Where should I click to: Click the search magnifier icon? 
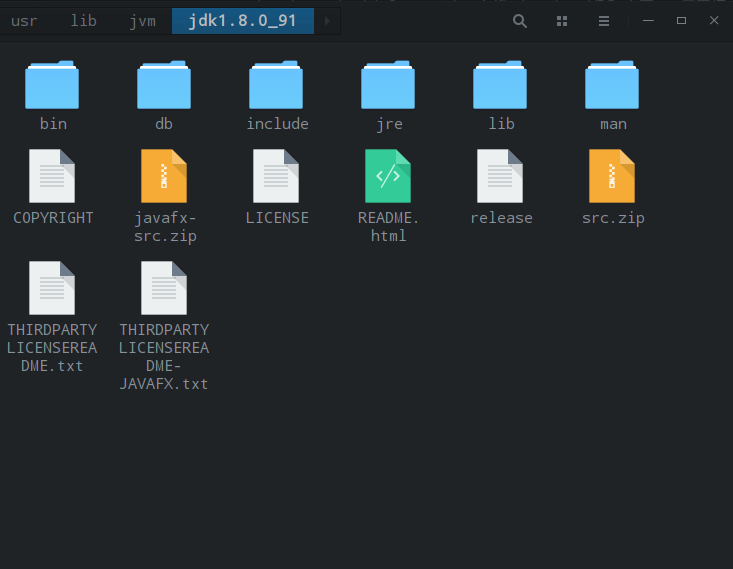point(520,21)
